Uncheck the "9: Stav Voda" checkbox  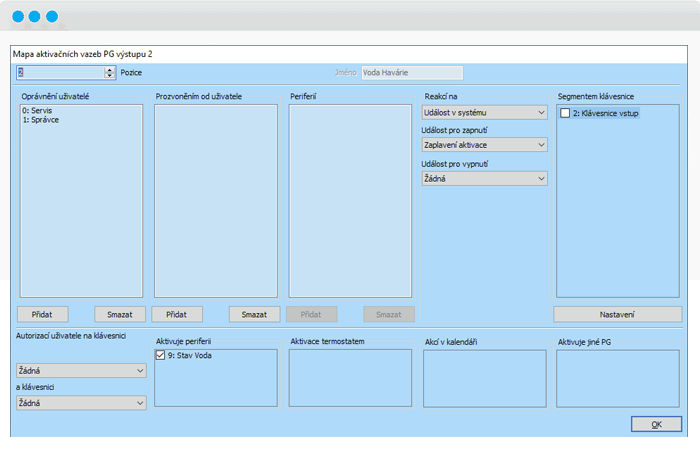pos(162,355)
